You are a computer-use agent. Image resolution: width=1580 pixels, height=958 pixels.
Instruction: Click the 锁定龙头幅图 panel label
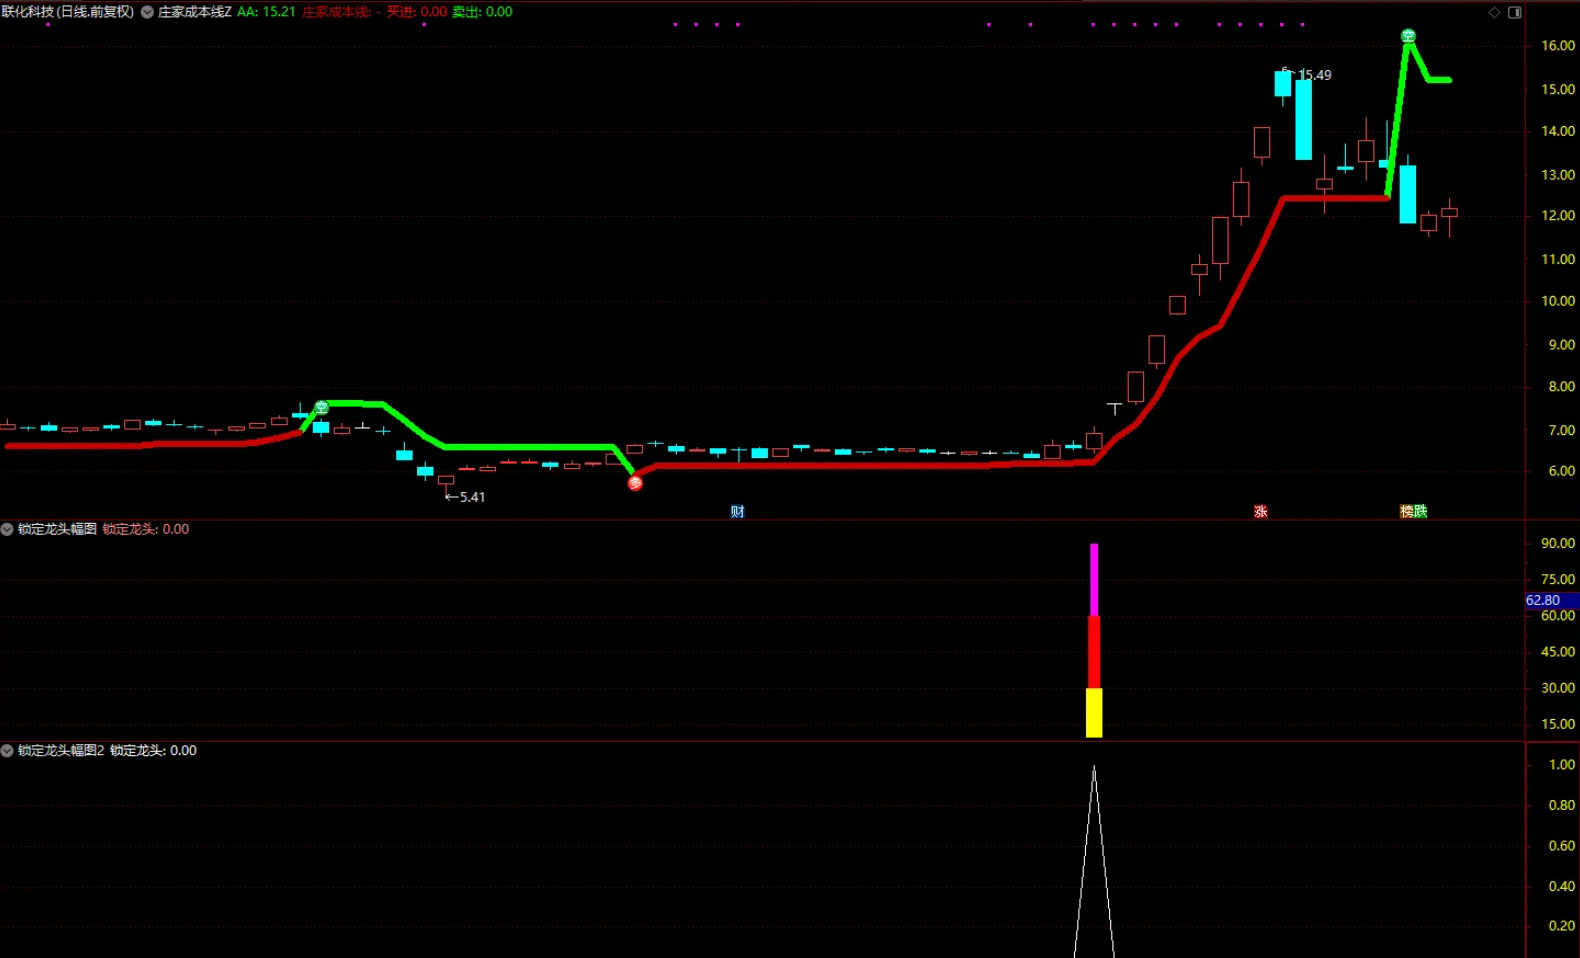click(x=57, y=529)
